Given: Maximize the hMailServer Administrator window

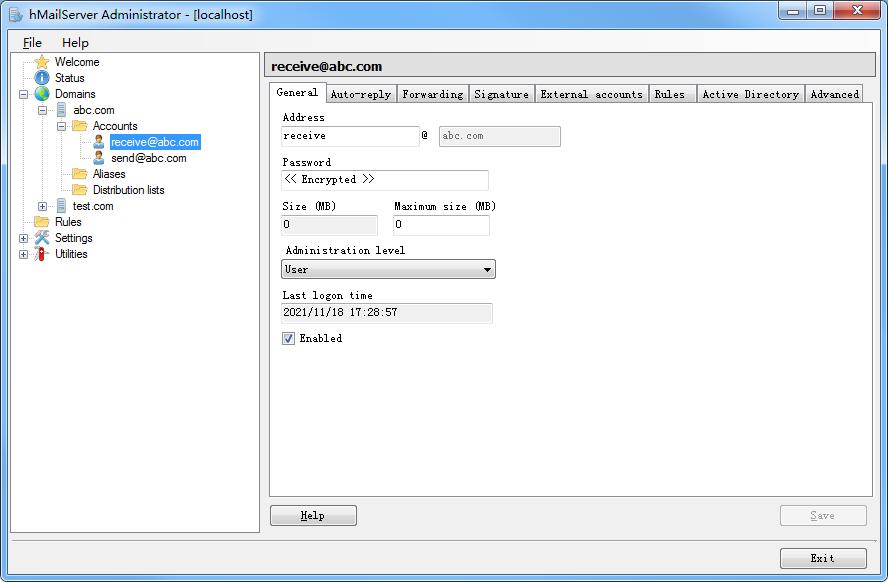Looking at the screenshot, I should pyautogui.click(x=819, y=11).
